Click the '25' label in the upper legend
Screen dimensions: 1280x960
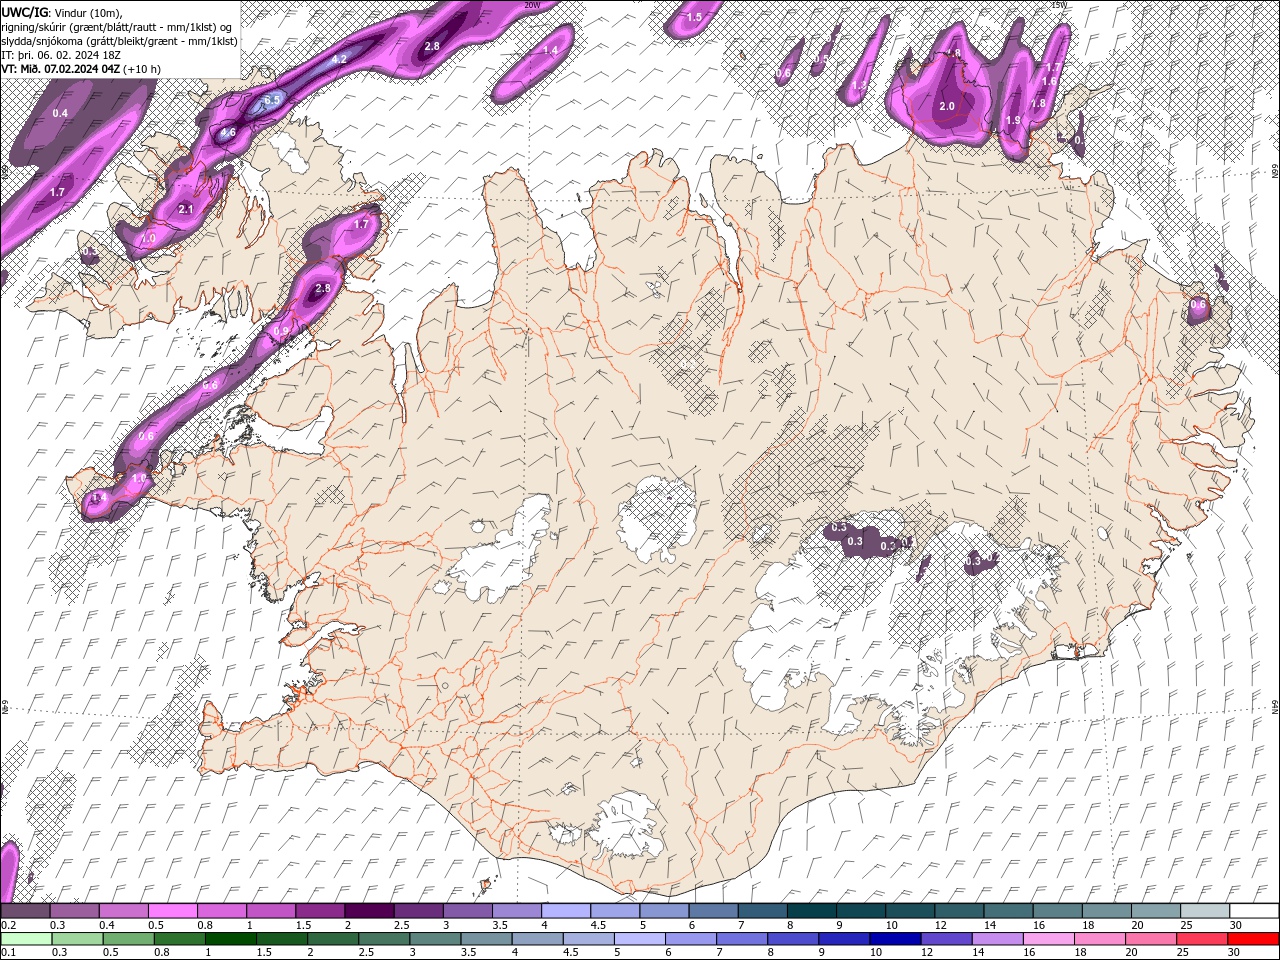pyautogui.click(x=1186, y=925)
